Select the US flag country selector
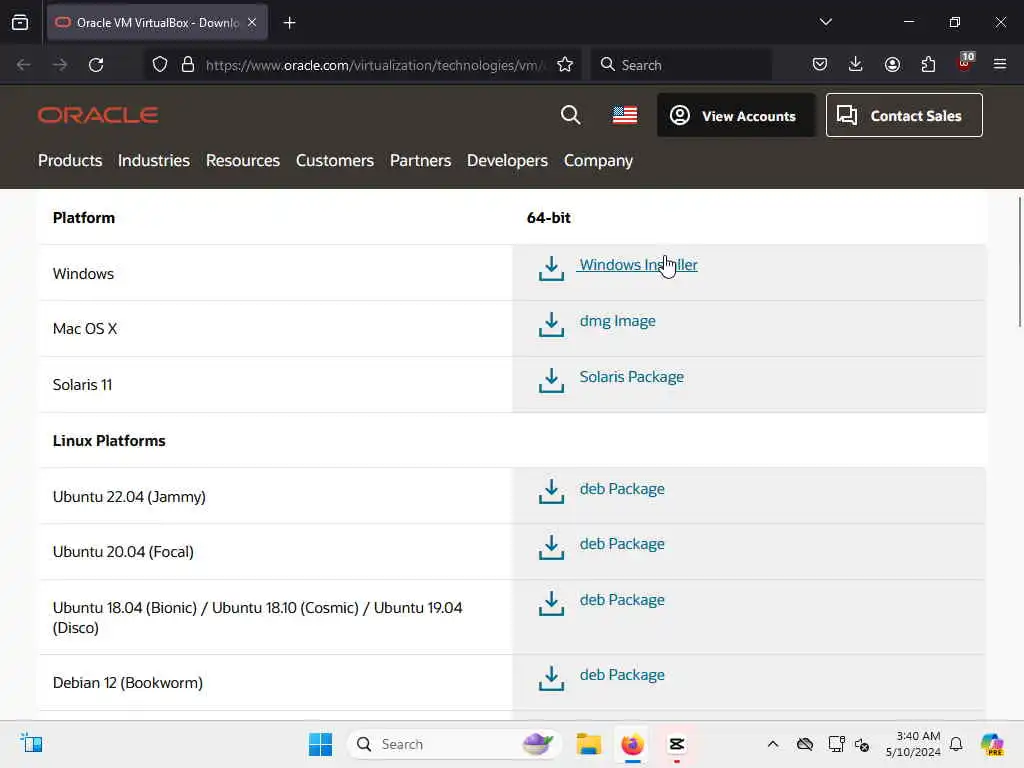 point(625,116)
